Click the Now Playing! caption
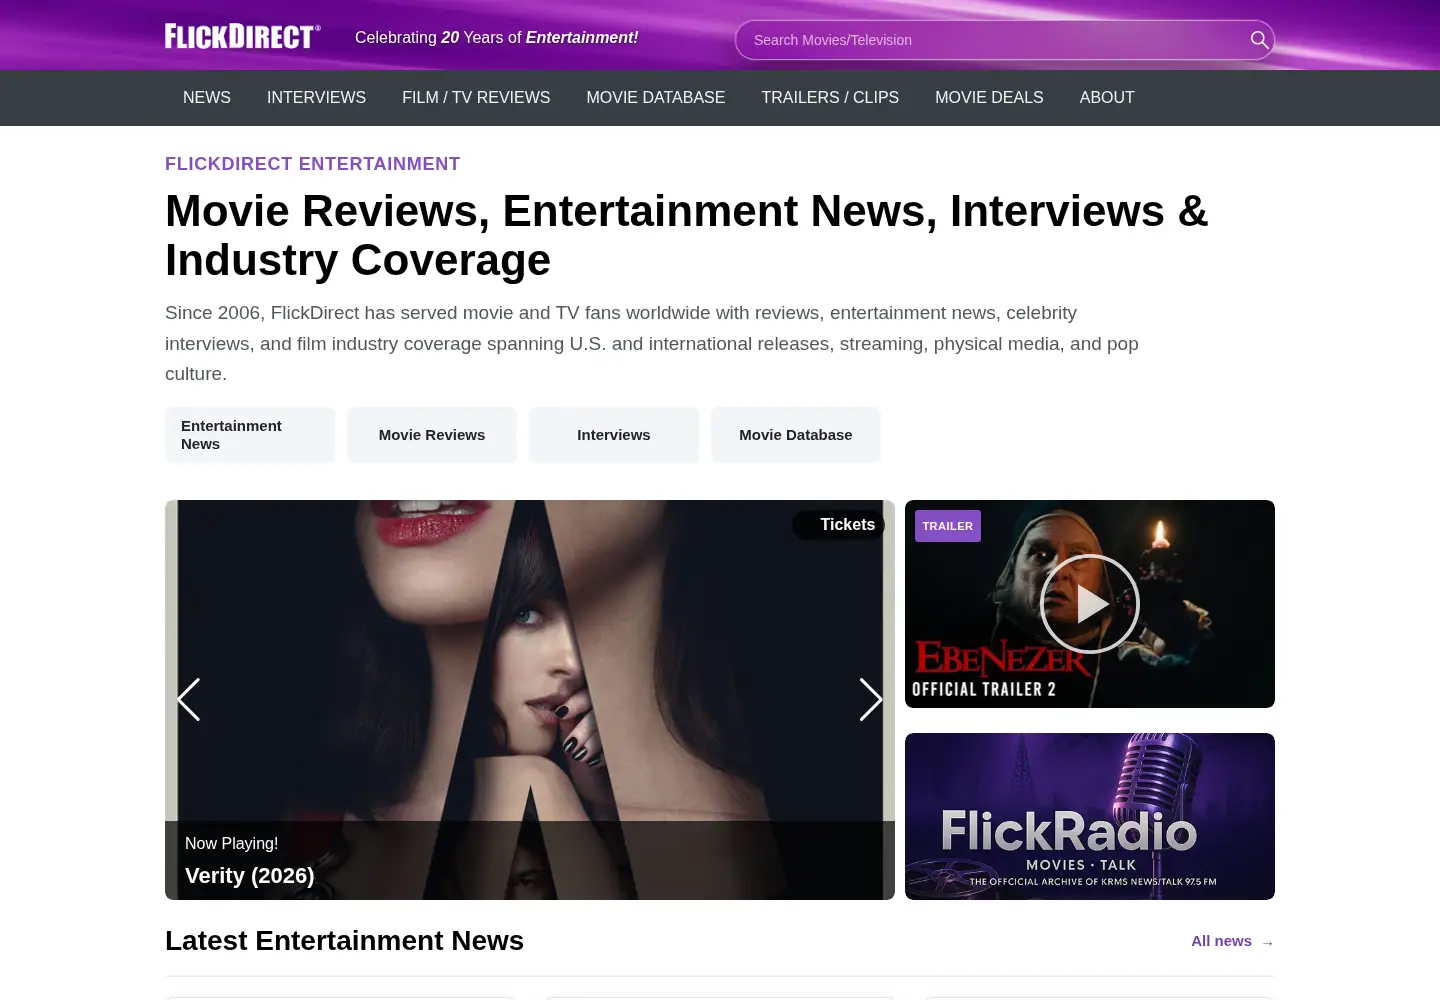Viewport: 1440px width, 1000px height. (x=232, y=844)
